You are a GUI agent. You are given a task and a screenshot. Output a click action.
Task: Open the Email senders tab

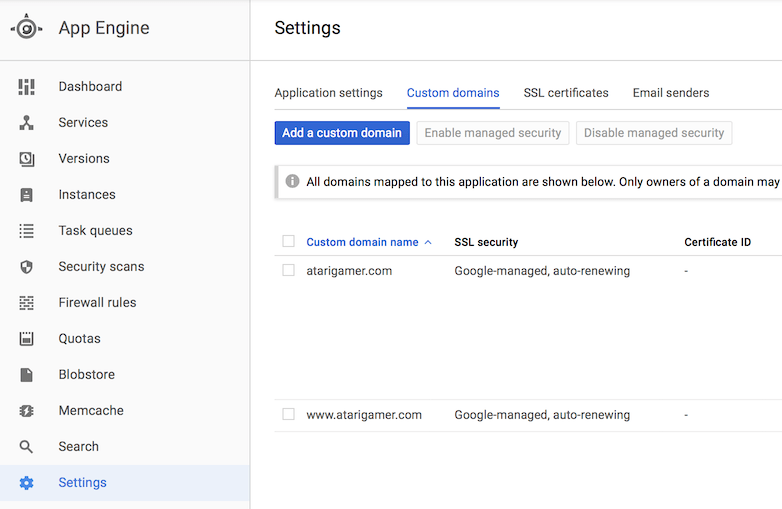[x=671, y=93]
